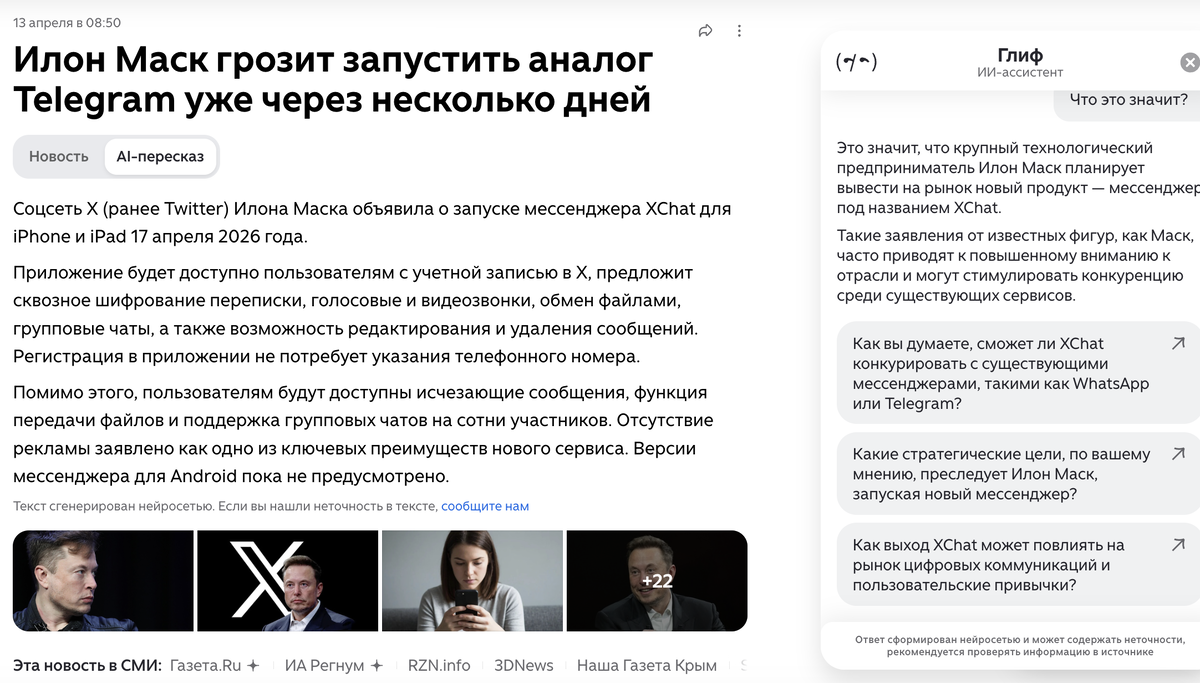Click paragraph starting 'Помимо этого, пользователям'
The image size is (1200, 683).
pos(363,434)
